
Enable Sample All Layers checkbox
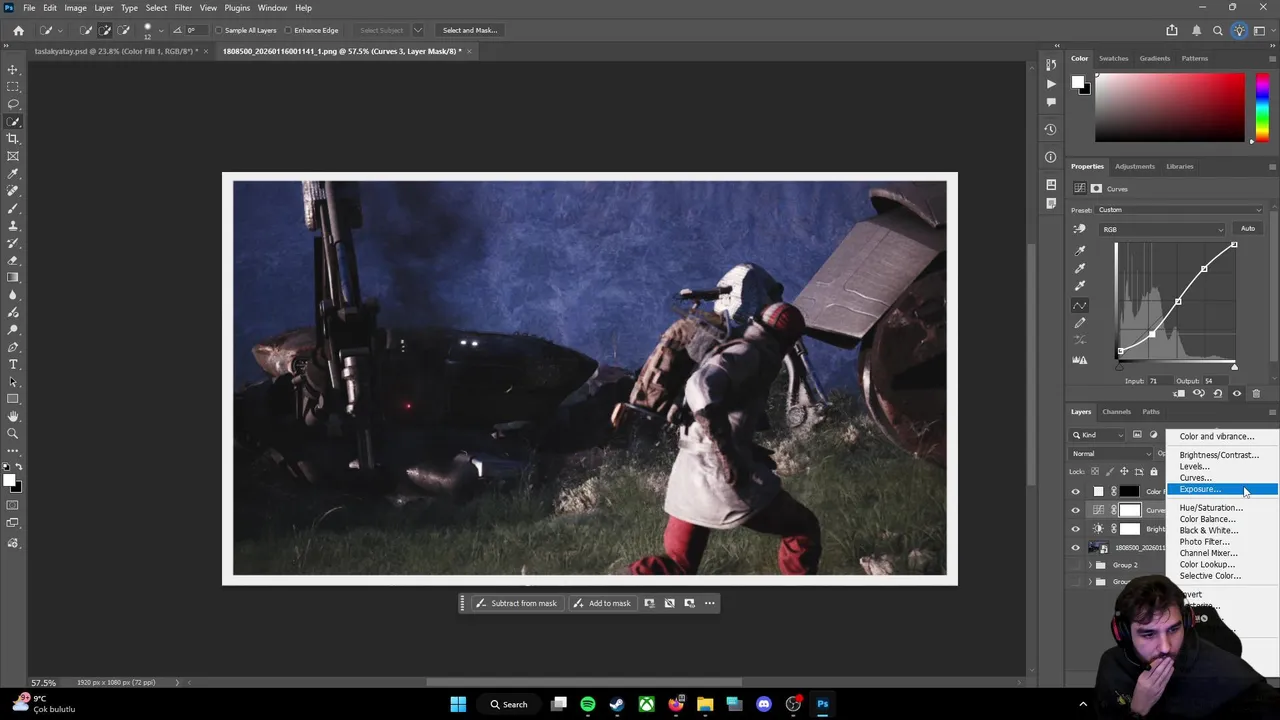point(219,30)
